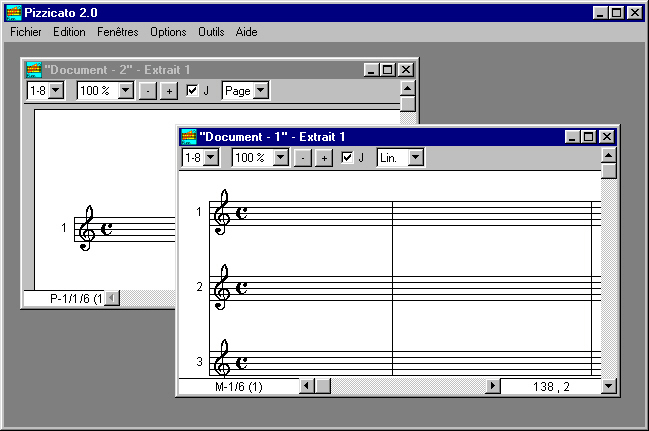The width and height of the screenshot is (649, 431).
Task: Open the Lin. view mode dropdown in Document 1
Action: pos(416,157)
